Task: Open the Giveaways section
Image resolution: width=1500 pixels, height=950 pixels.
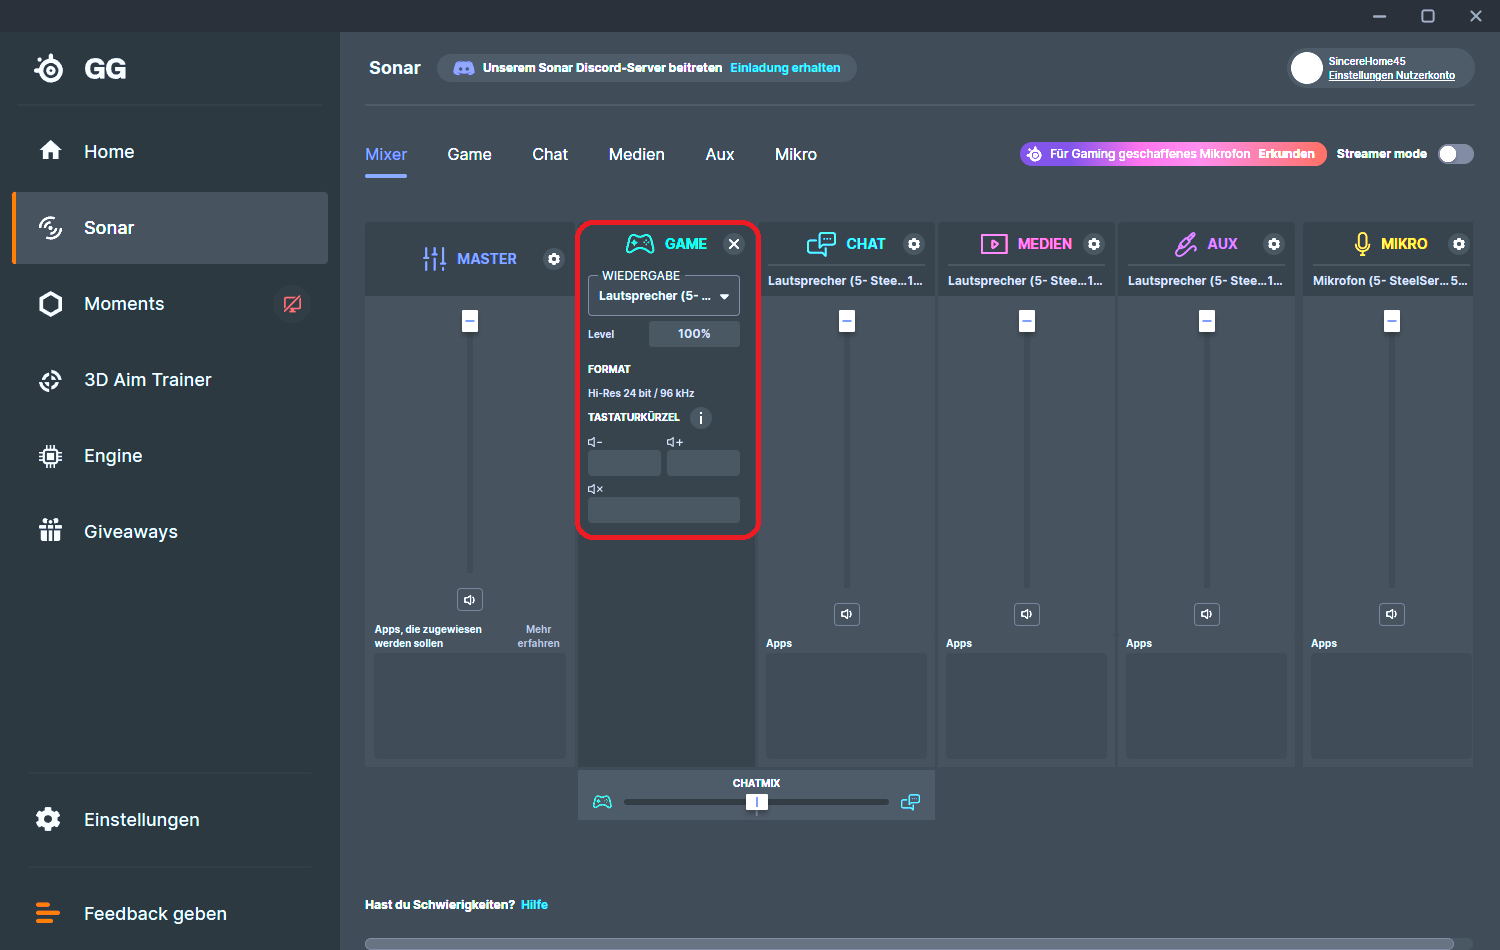Action: click(131, 531)
